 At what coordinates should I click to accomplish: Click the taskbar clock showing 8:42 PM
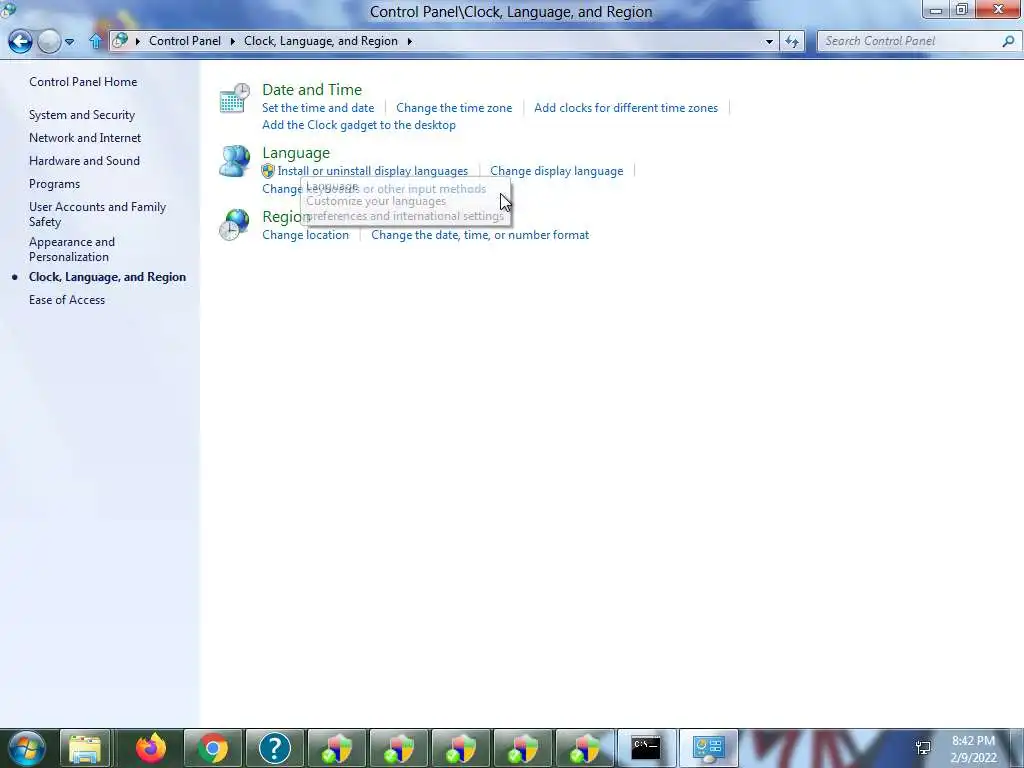[973, 749]
